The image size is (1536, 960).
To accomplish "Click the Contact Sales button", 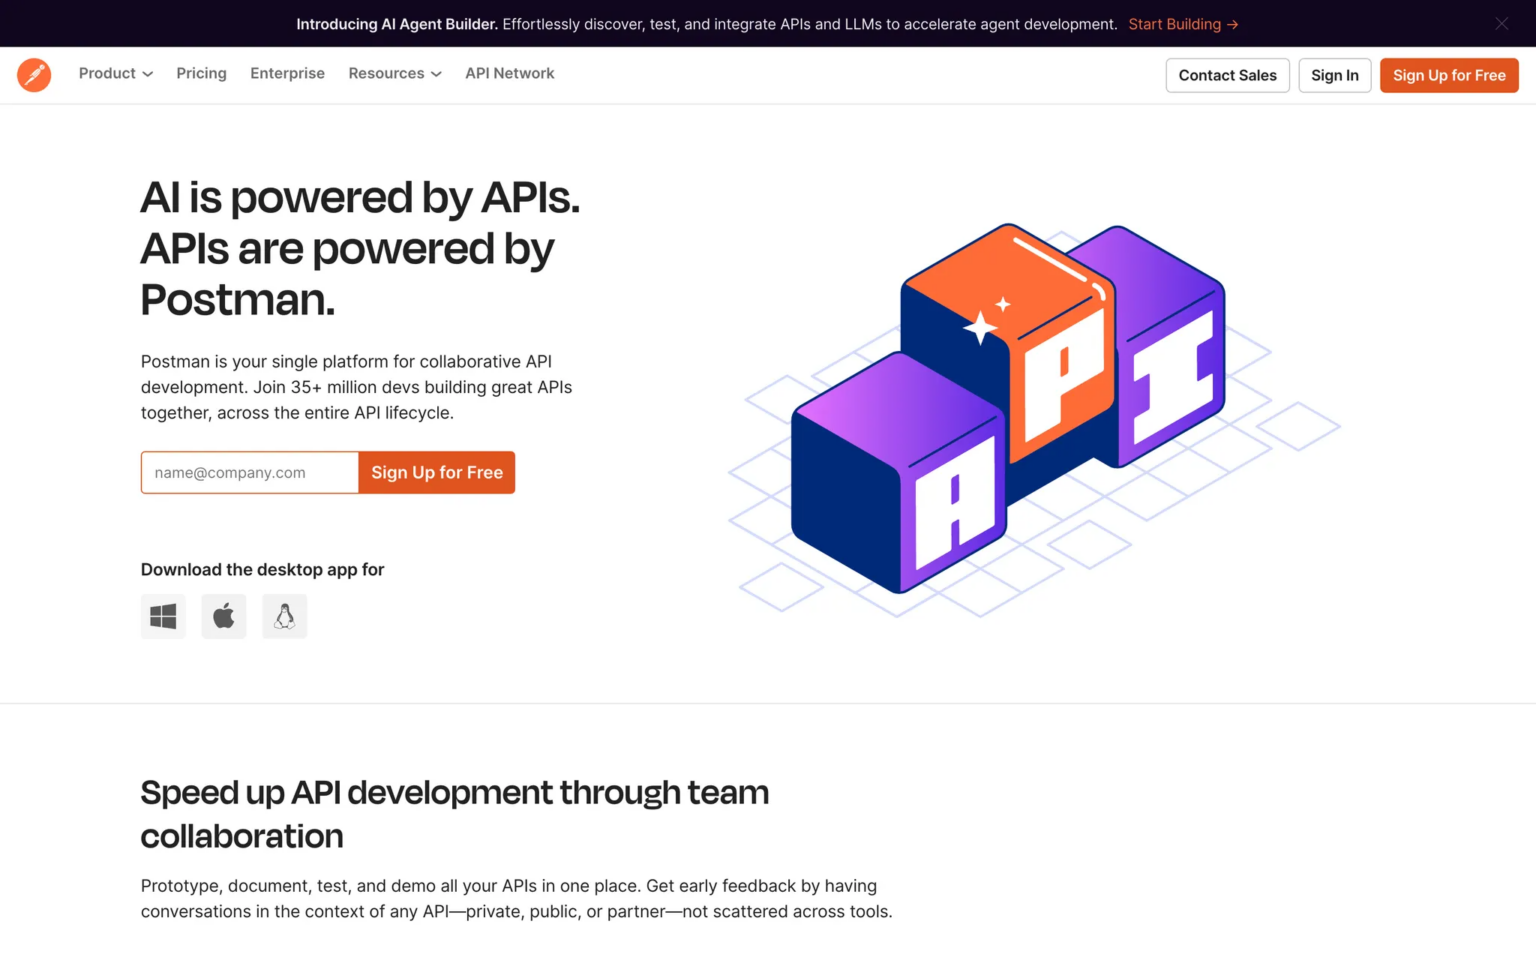I will point(1227,76).
